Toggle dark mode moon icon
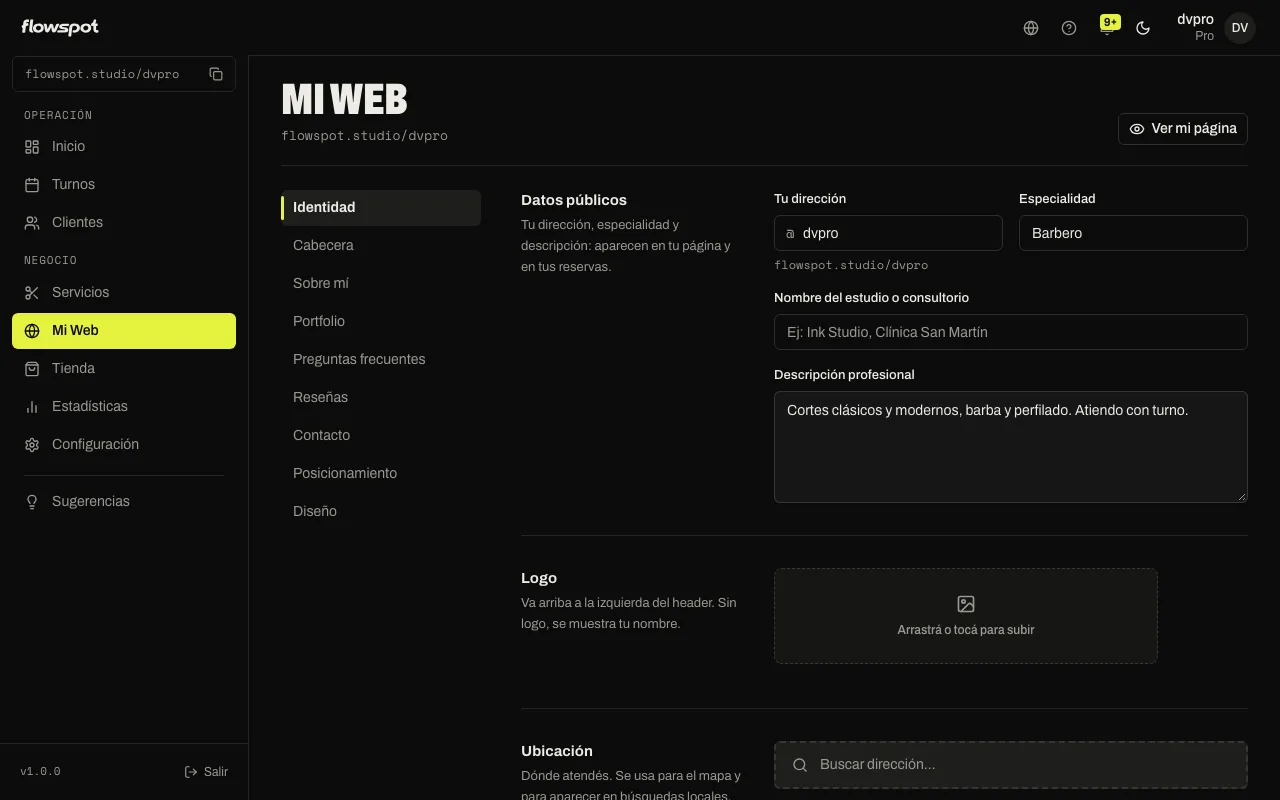Screen dimensions: 1280x800 click(x=1143, y=28)
